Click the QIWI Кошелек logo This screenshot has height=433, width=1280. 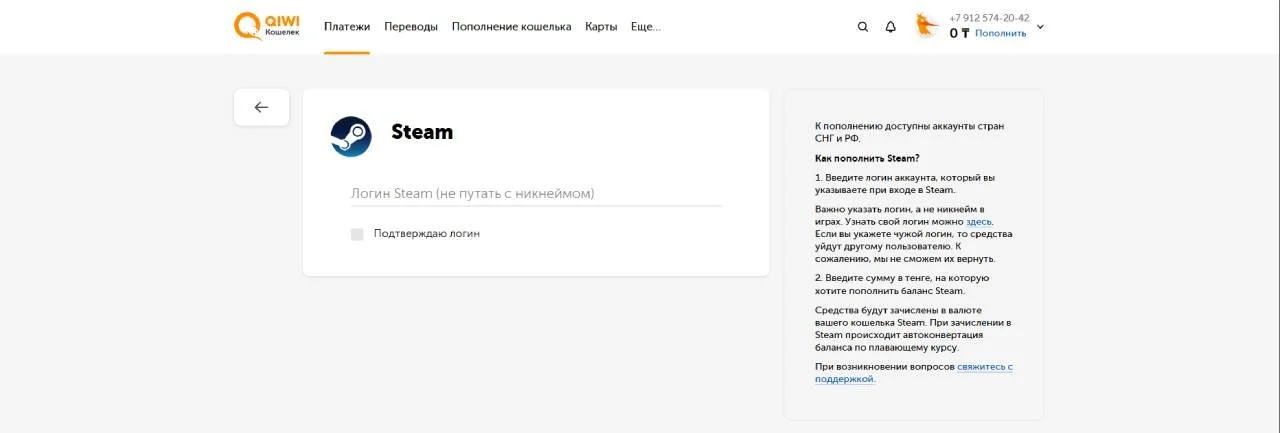tap(266, 26)
